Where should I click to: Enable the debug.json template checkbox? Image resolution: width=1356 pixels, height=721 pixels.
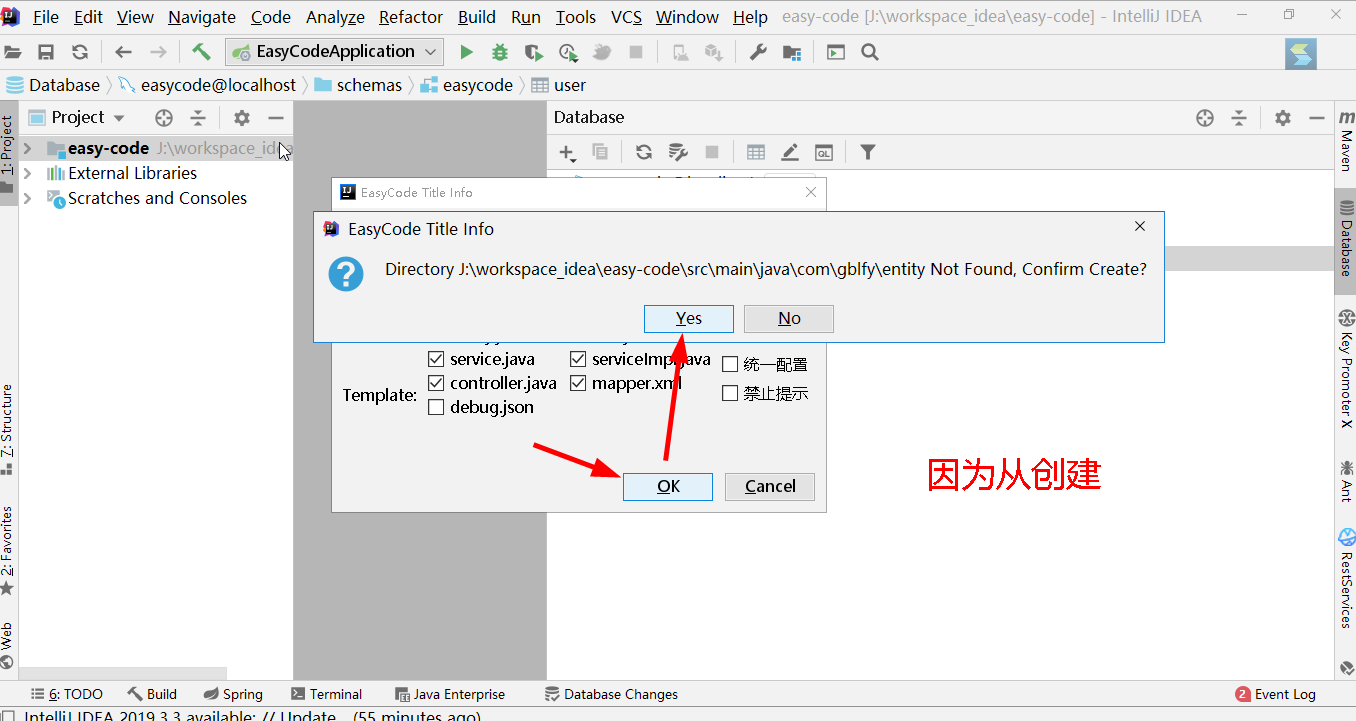click(x=436, y=407)
